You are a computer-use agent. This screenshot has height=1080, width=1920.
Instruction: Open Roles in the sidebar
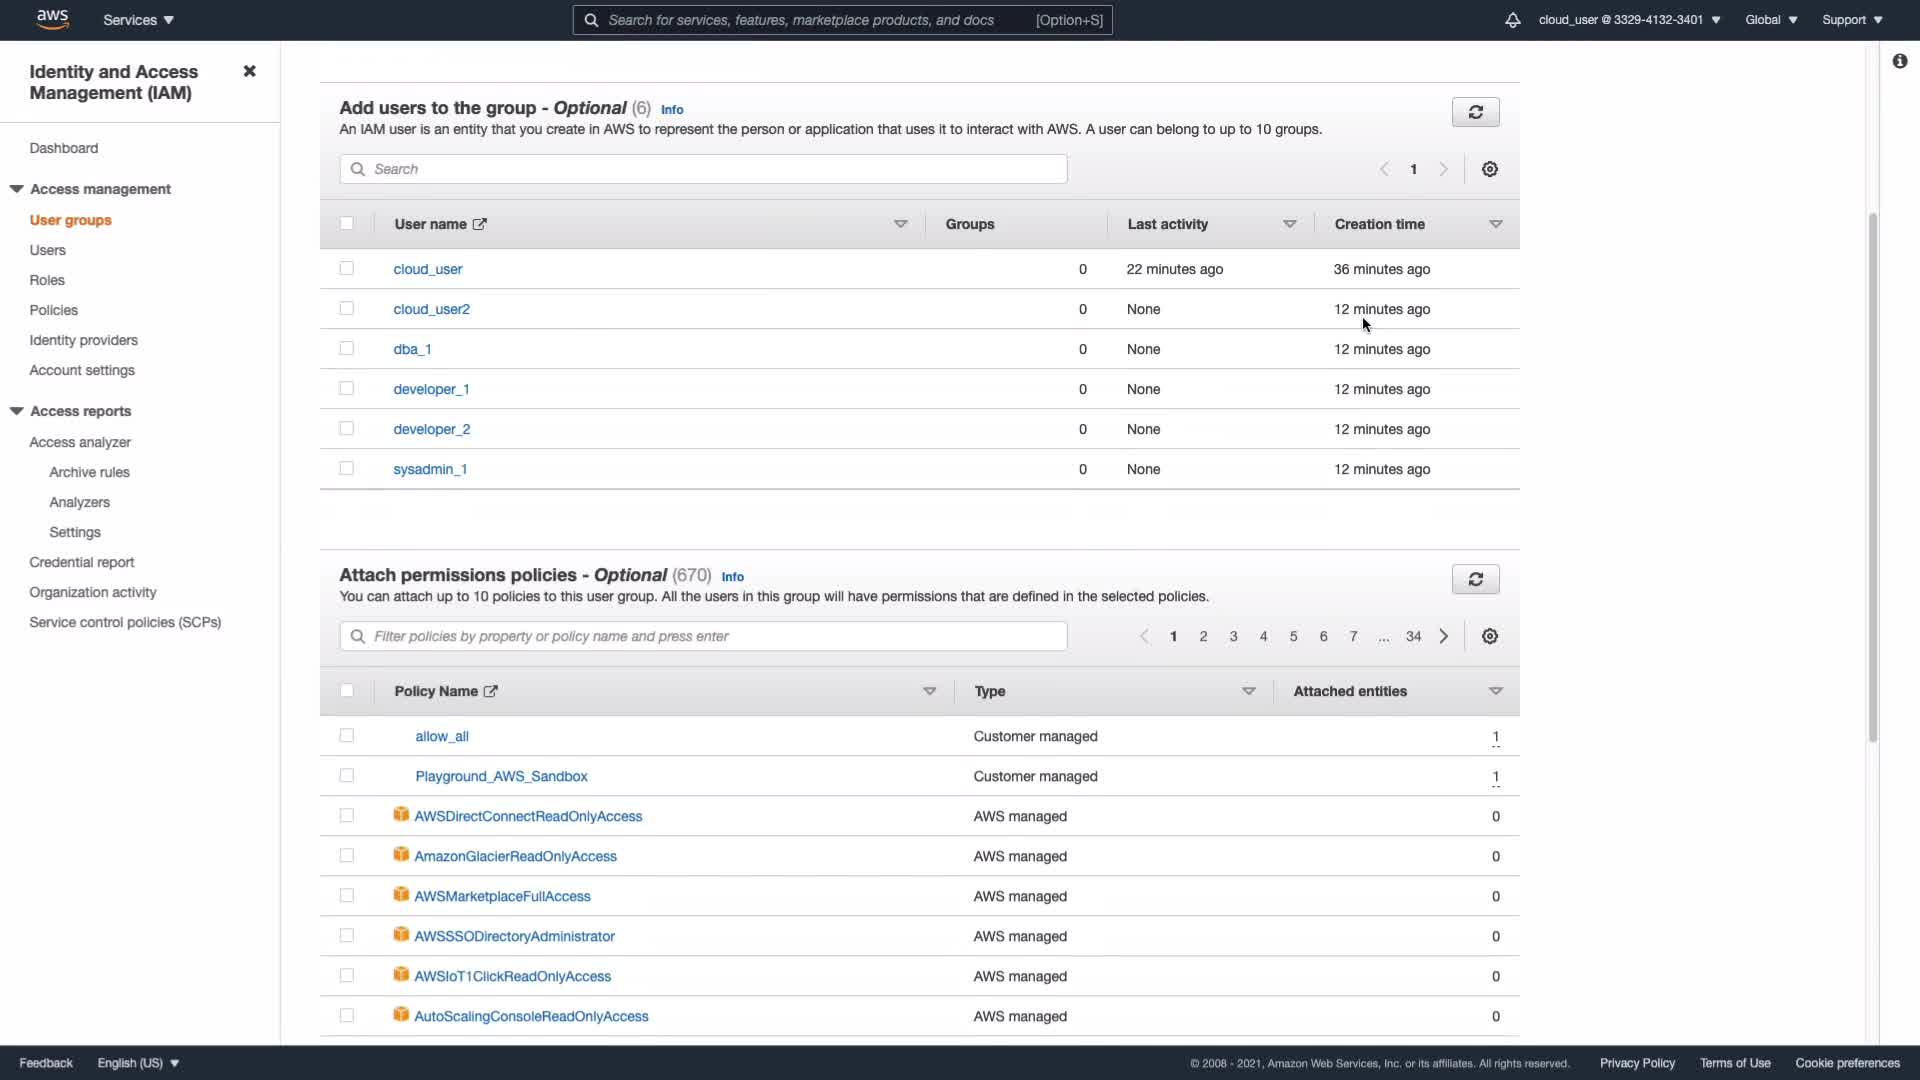tap(47, 280)
